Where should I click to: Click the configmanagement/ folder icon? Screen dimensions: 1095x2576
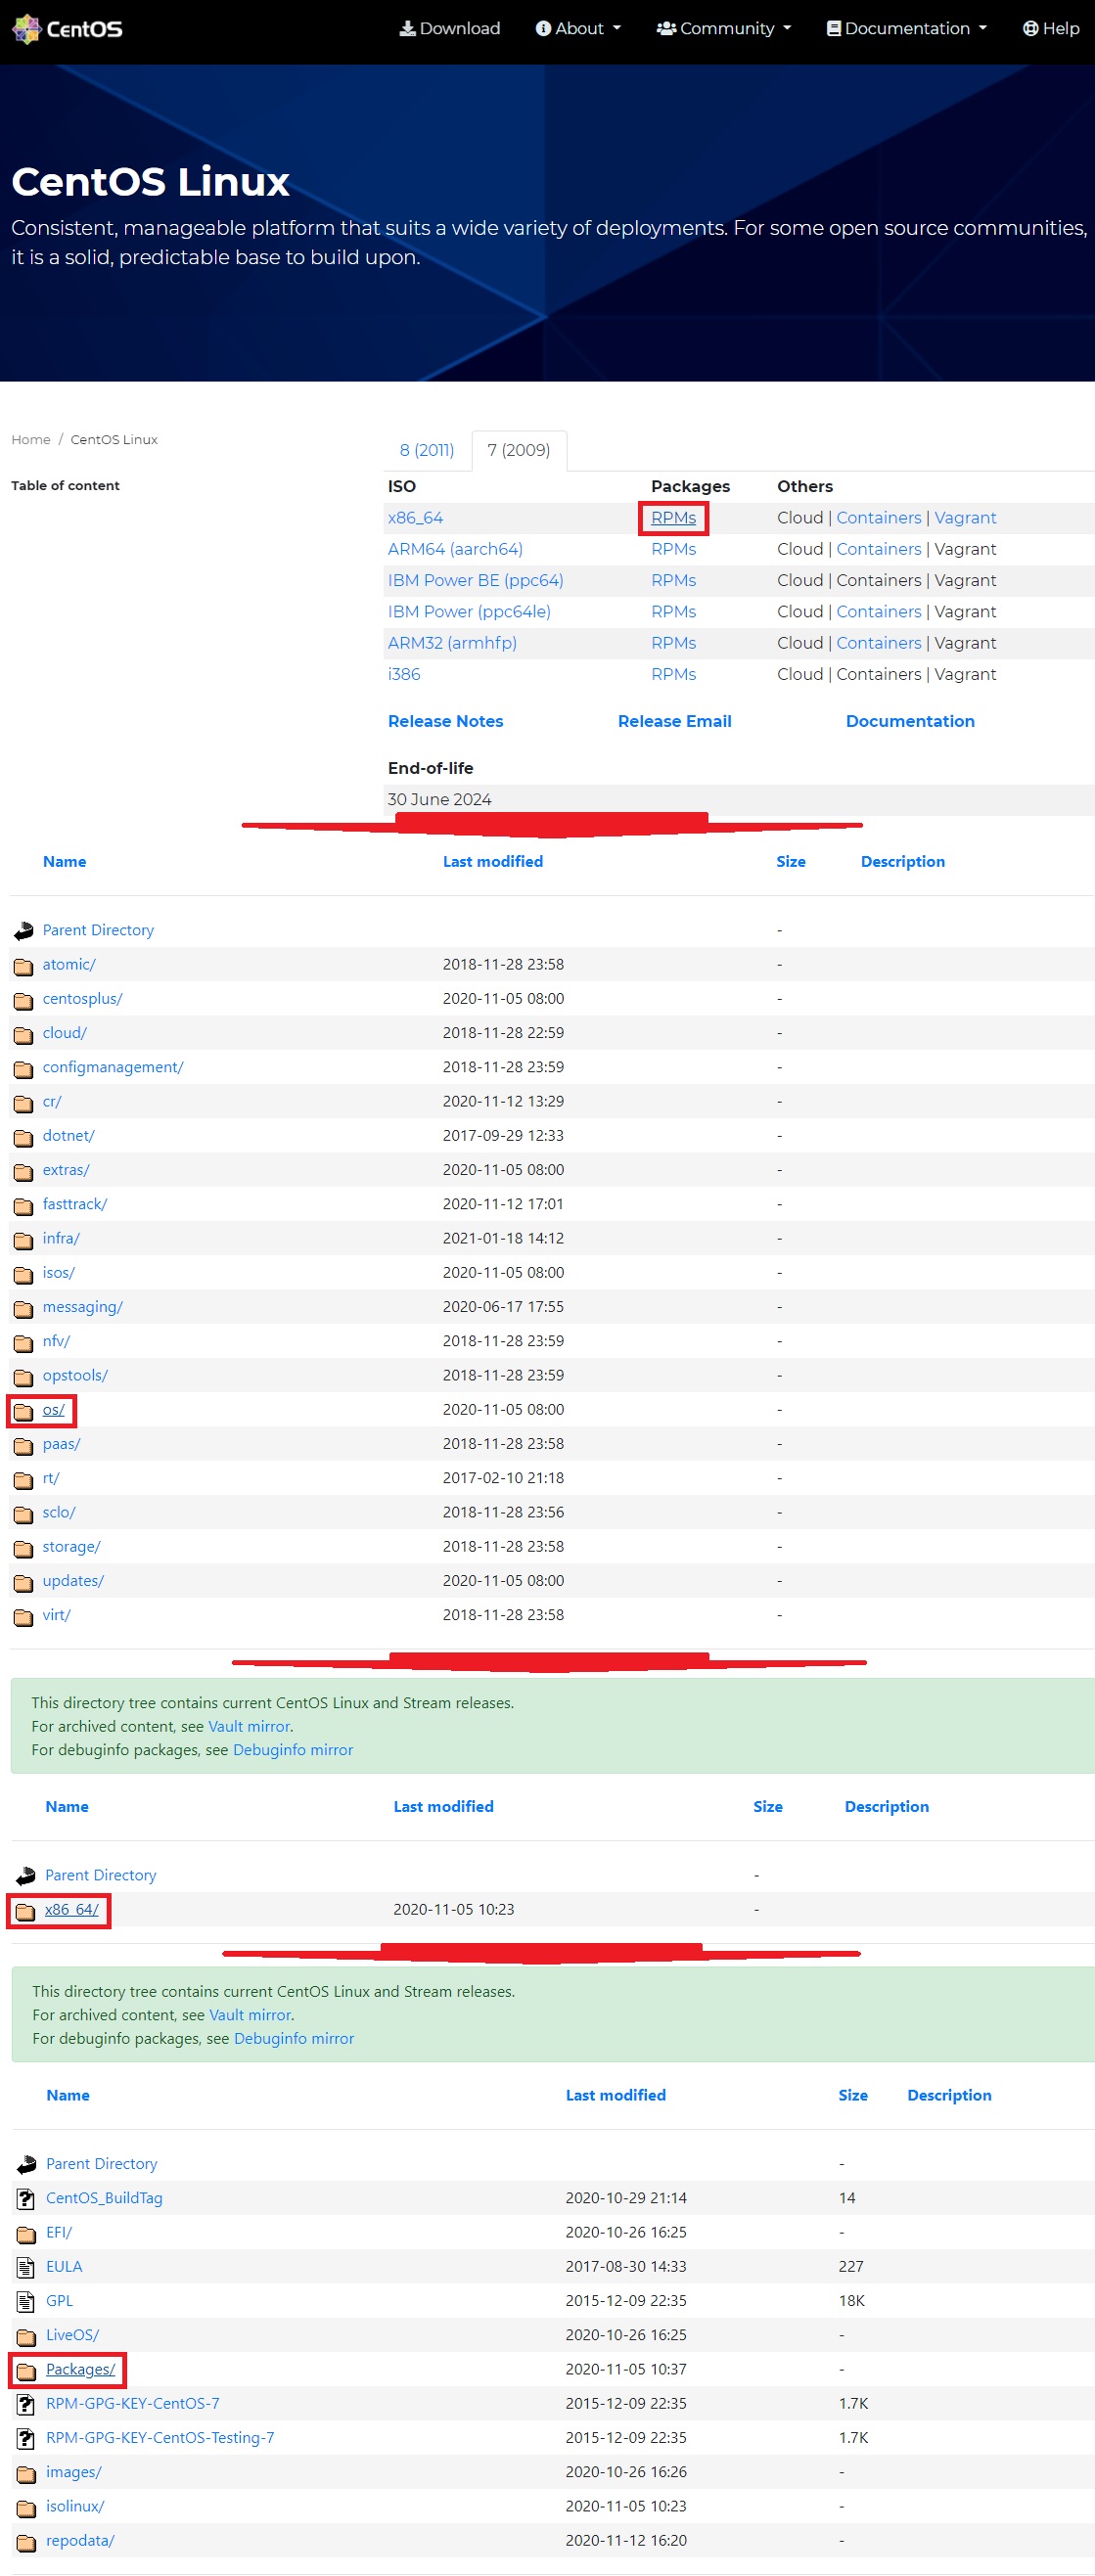(x=23, y=1069)
